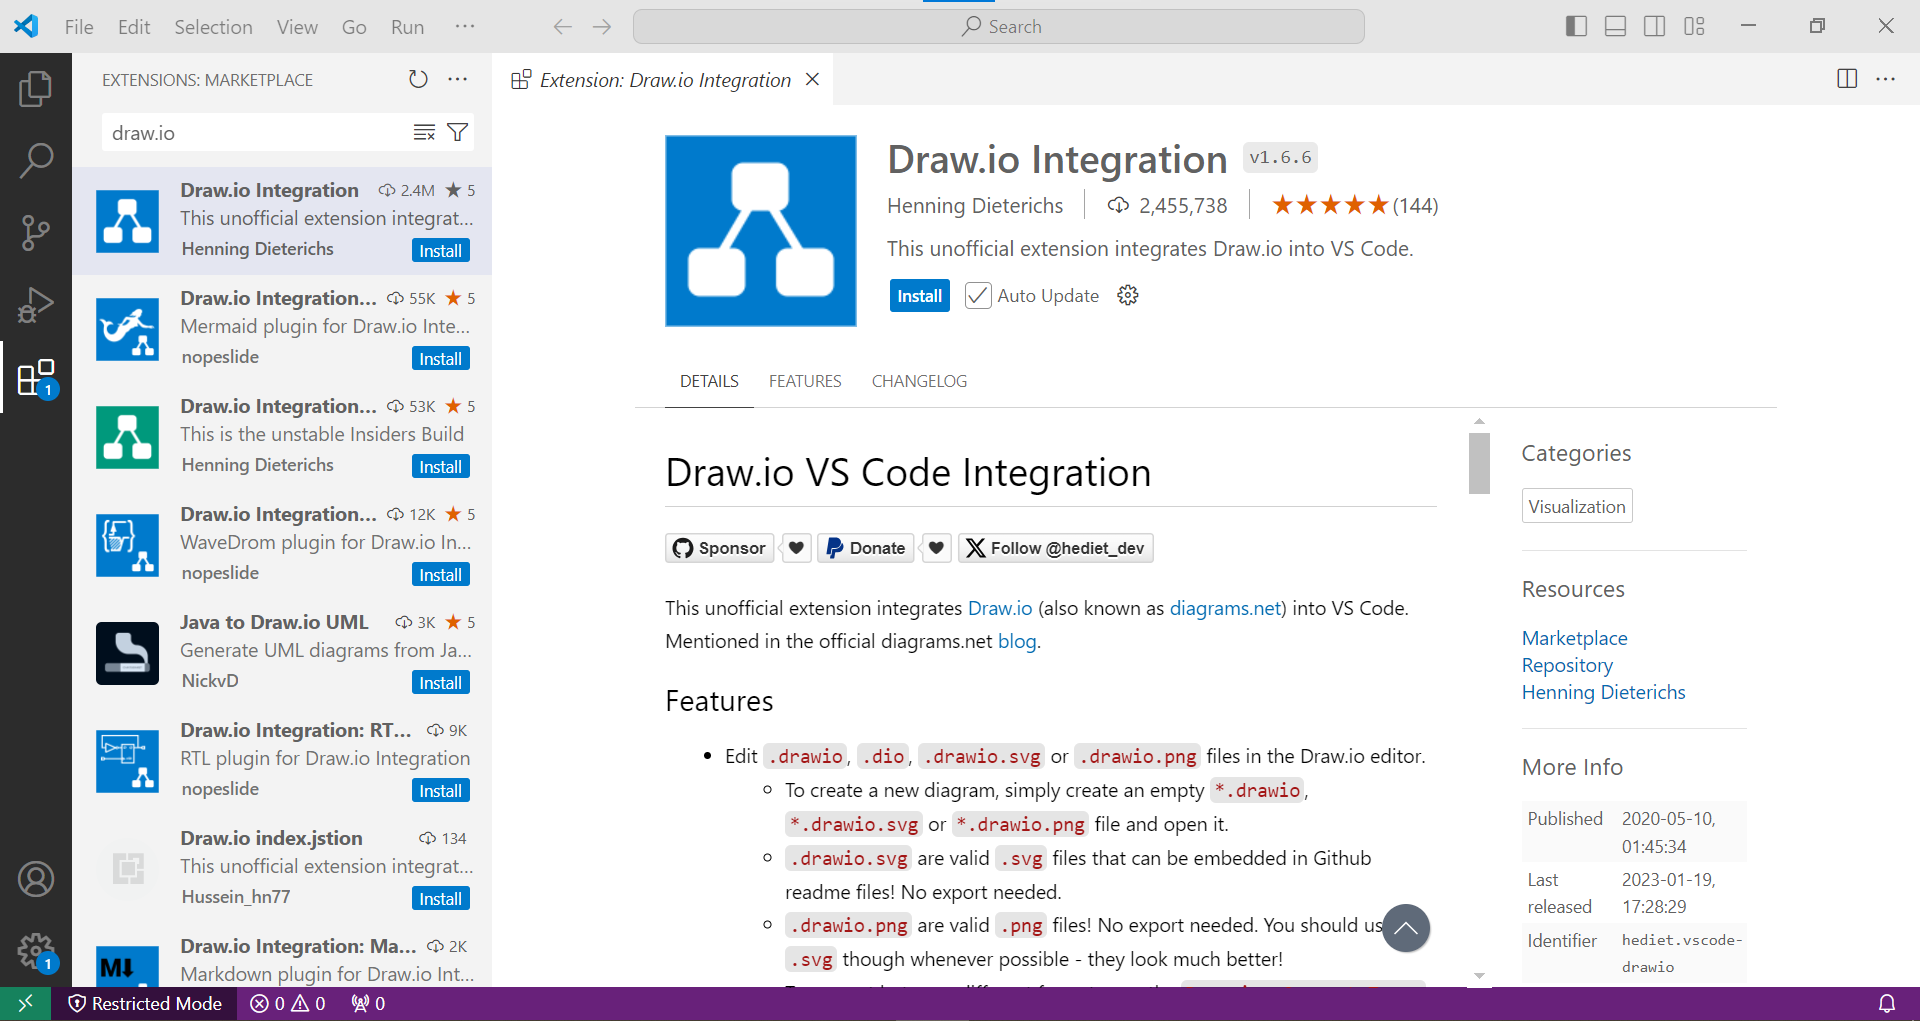Expand the overflow menu in menu bar
This screenshot has height=1021, width=1920.
465,27
